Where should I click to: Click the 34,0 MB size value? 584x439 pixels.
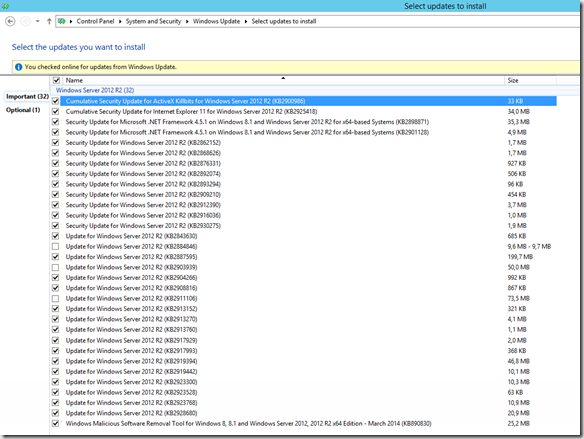(518, 111)
